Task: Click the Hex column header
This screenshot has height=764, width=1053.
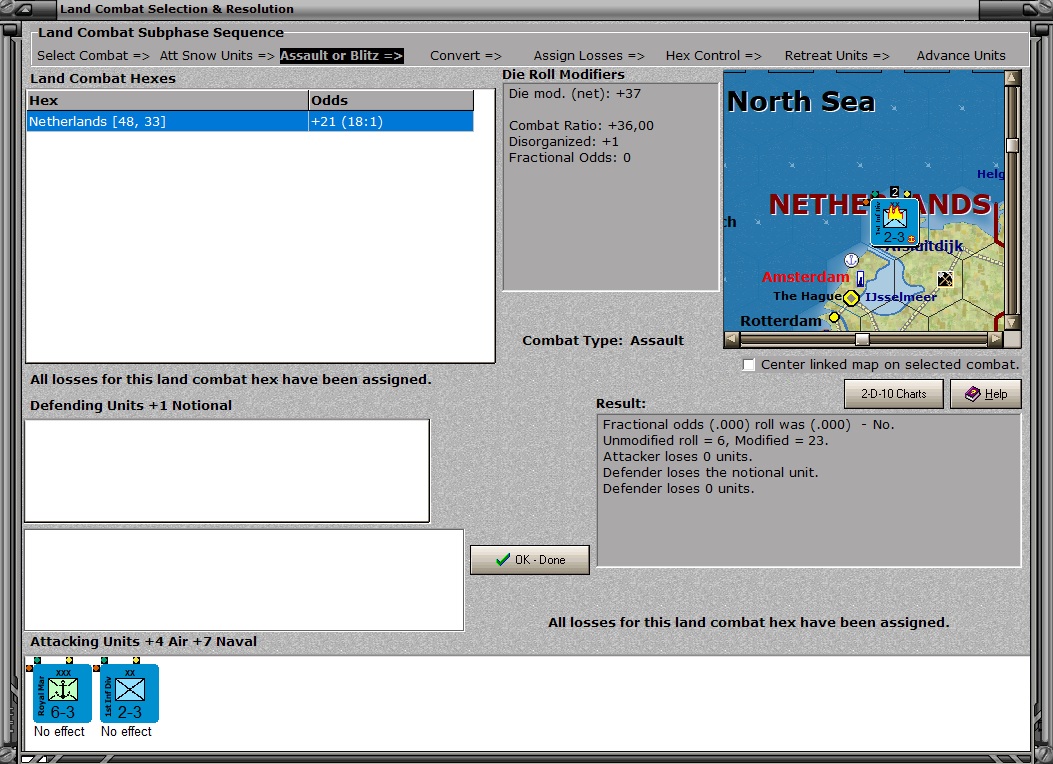Action: click(x=167, y=100)
